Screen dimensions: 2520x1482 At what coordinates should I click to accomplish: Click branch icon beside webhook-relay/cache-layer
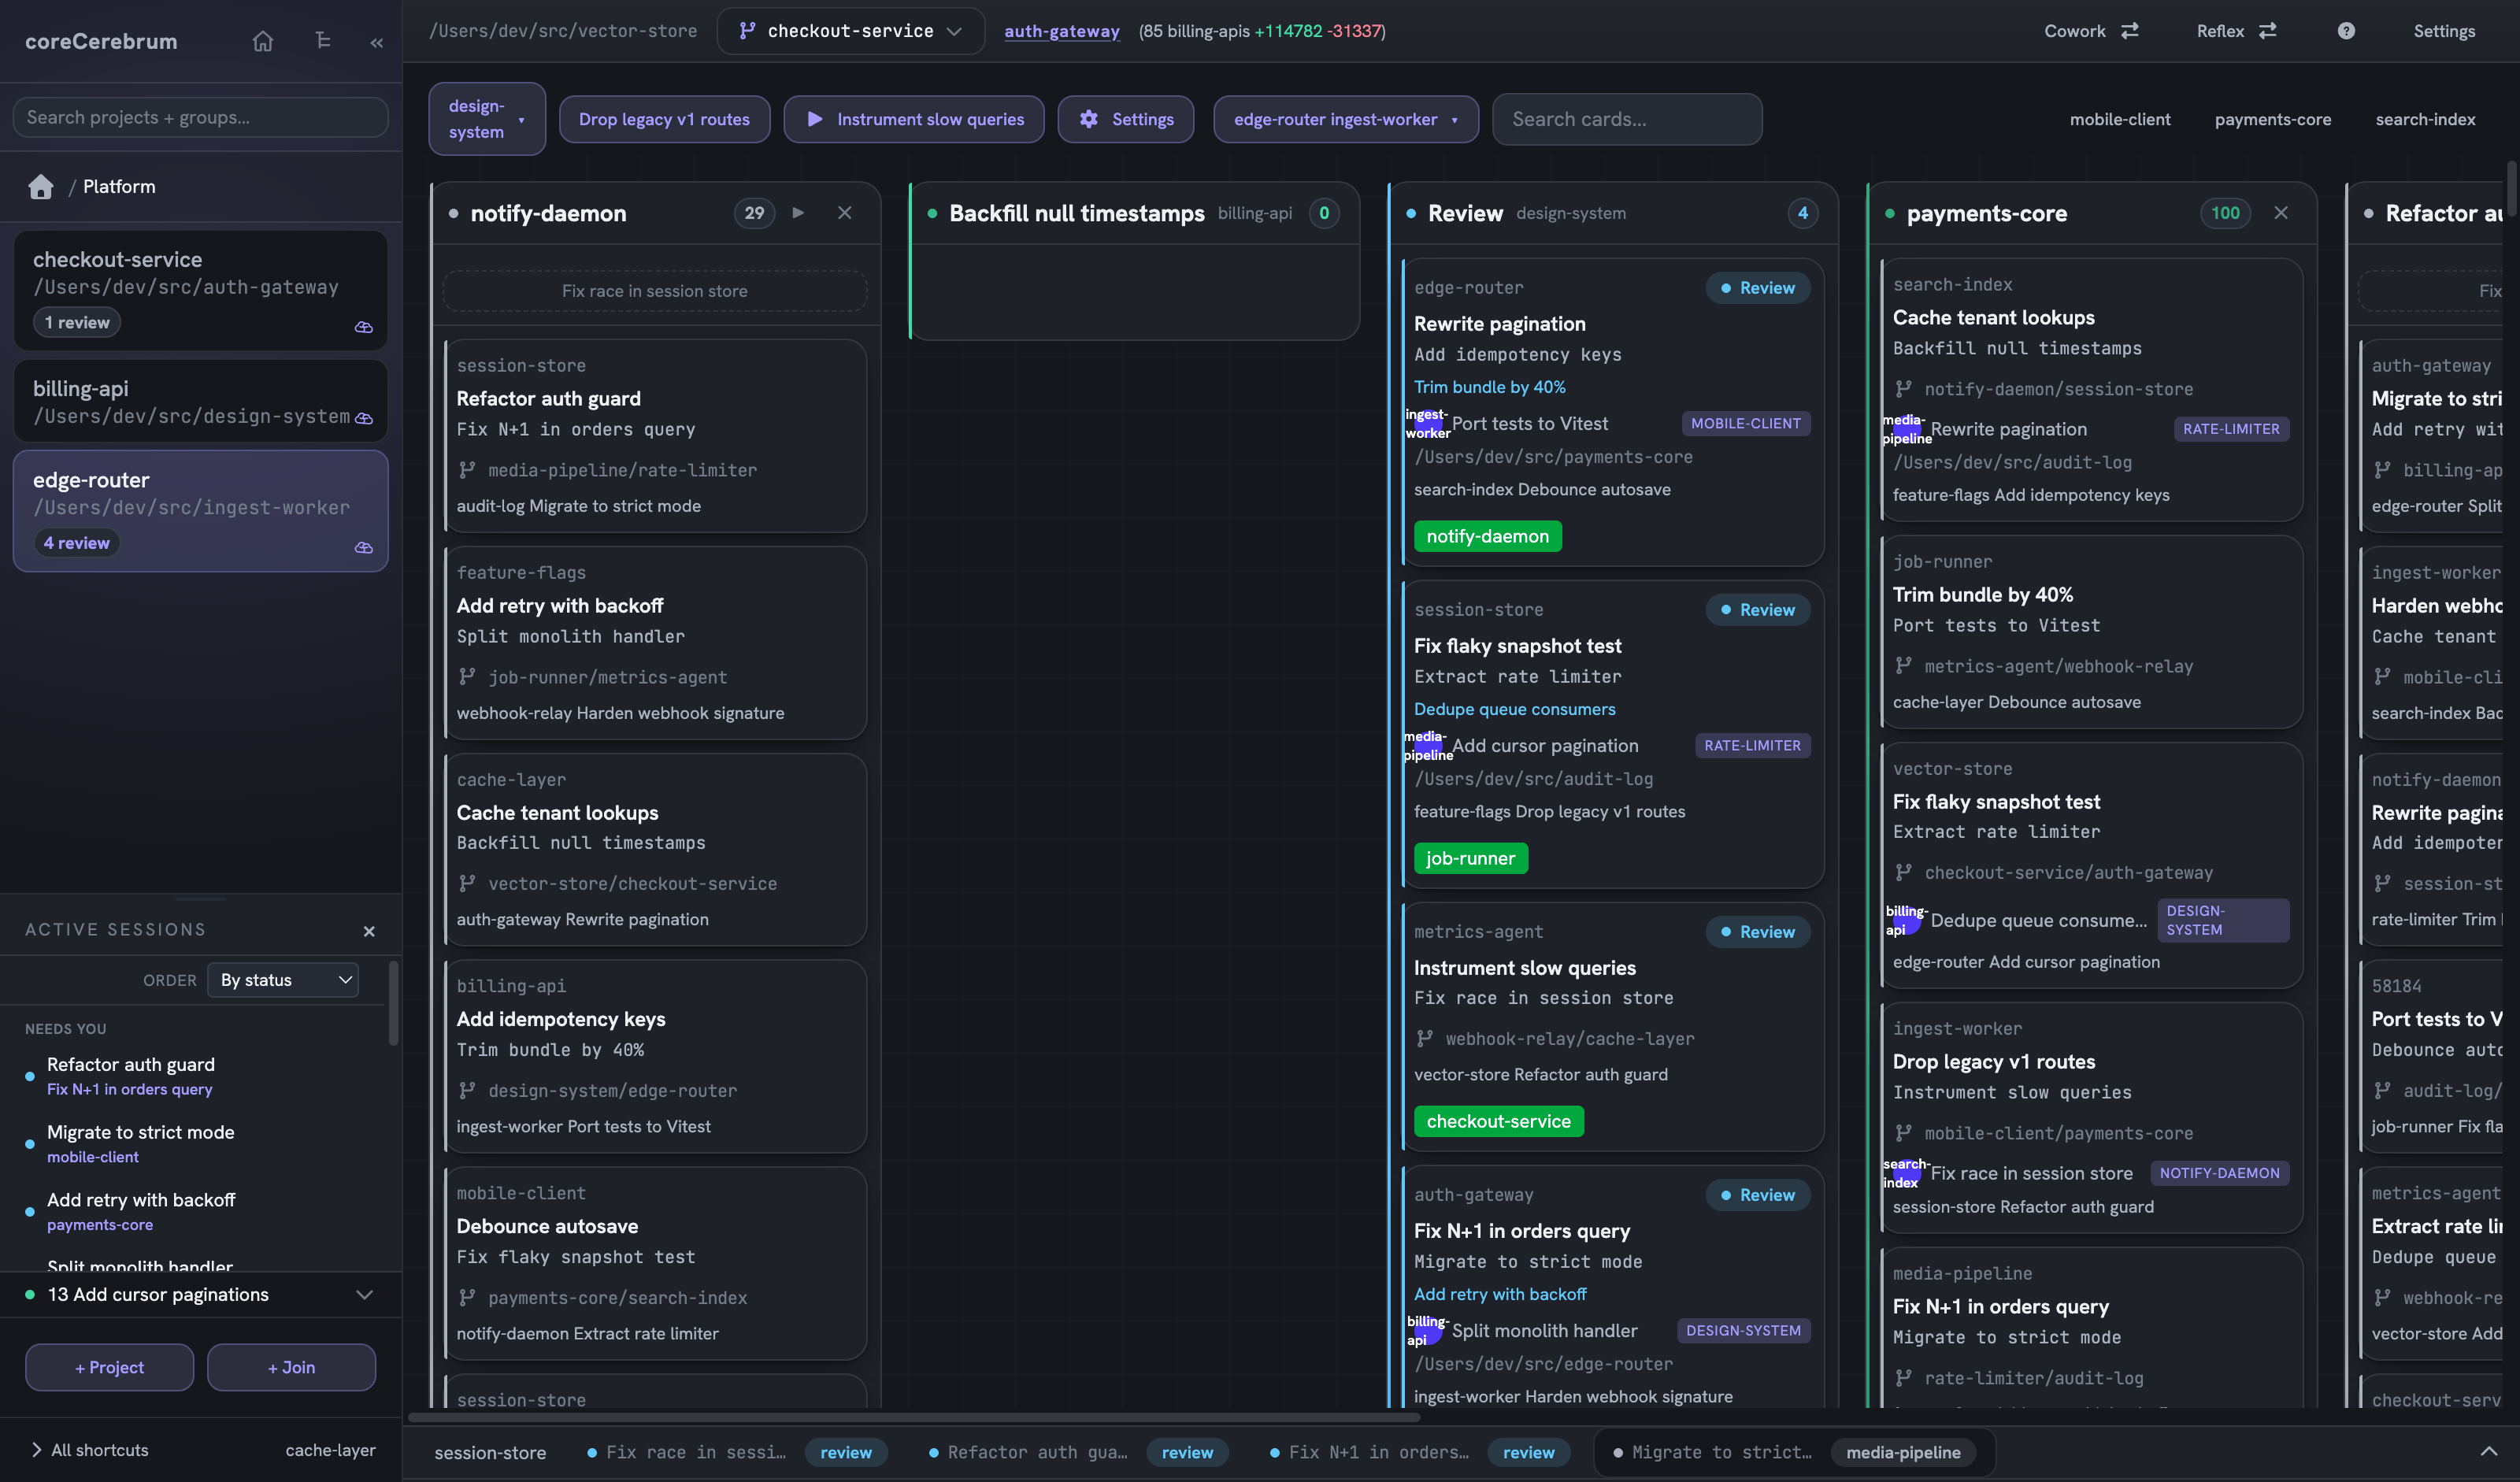coord(1425,1039)
